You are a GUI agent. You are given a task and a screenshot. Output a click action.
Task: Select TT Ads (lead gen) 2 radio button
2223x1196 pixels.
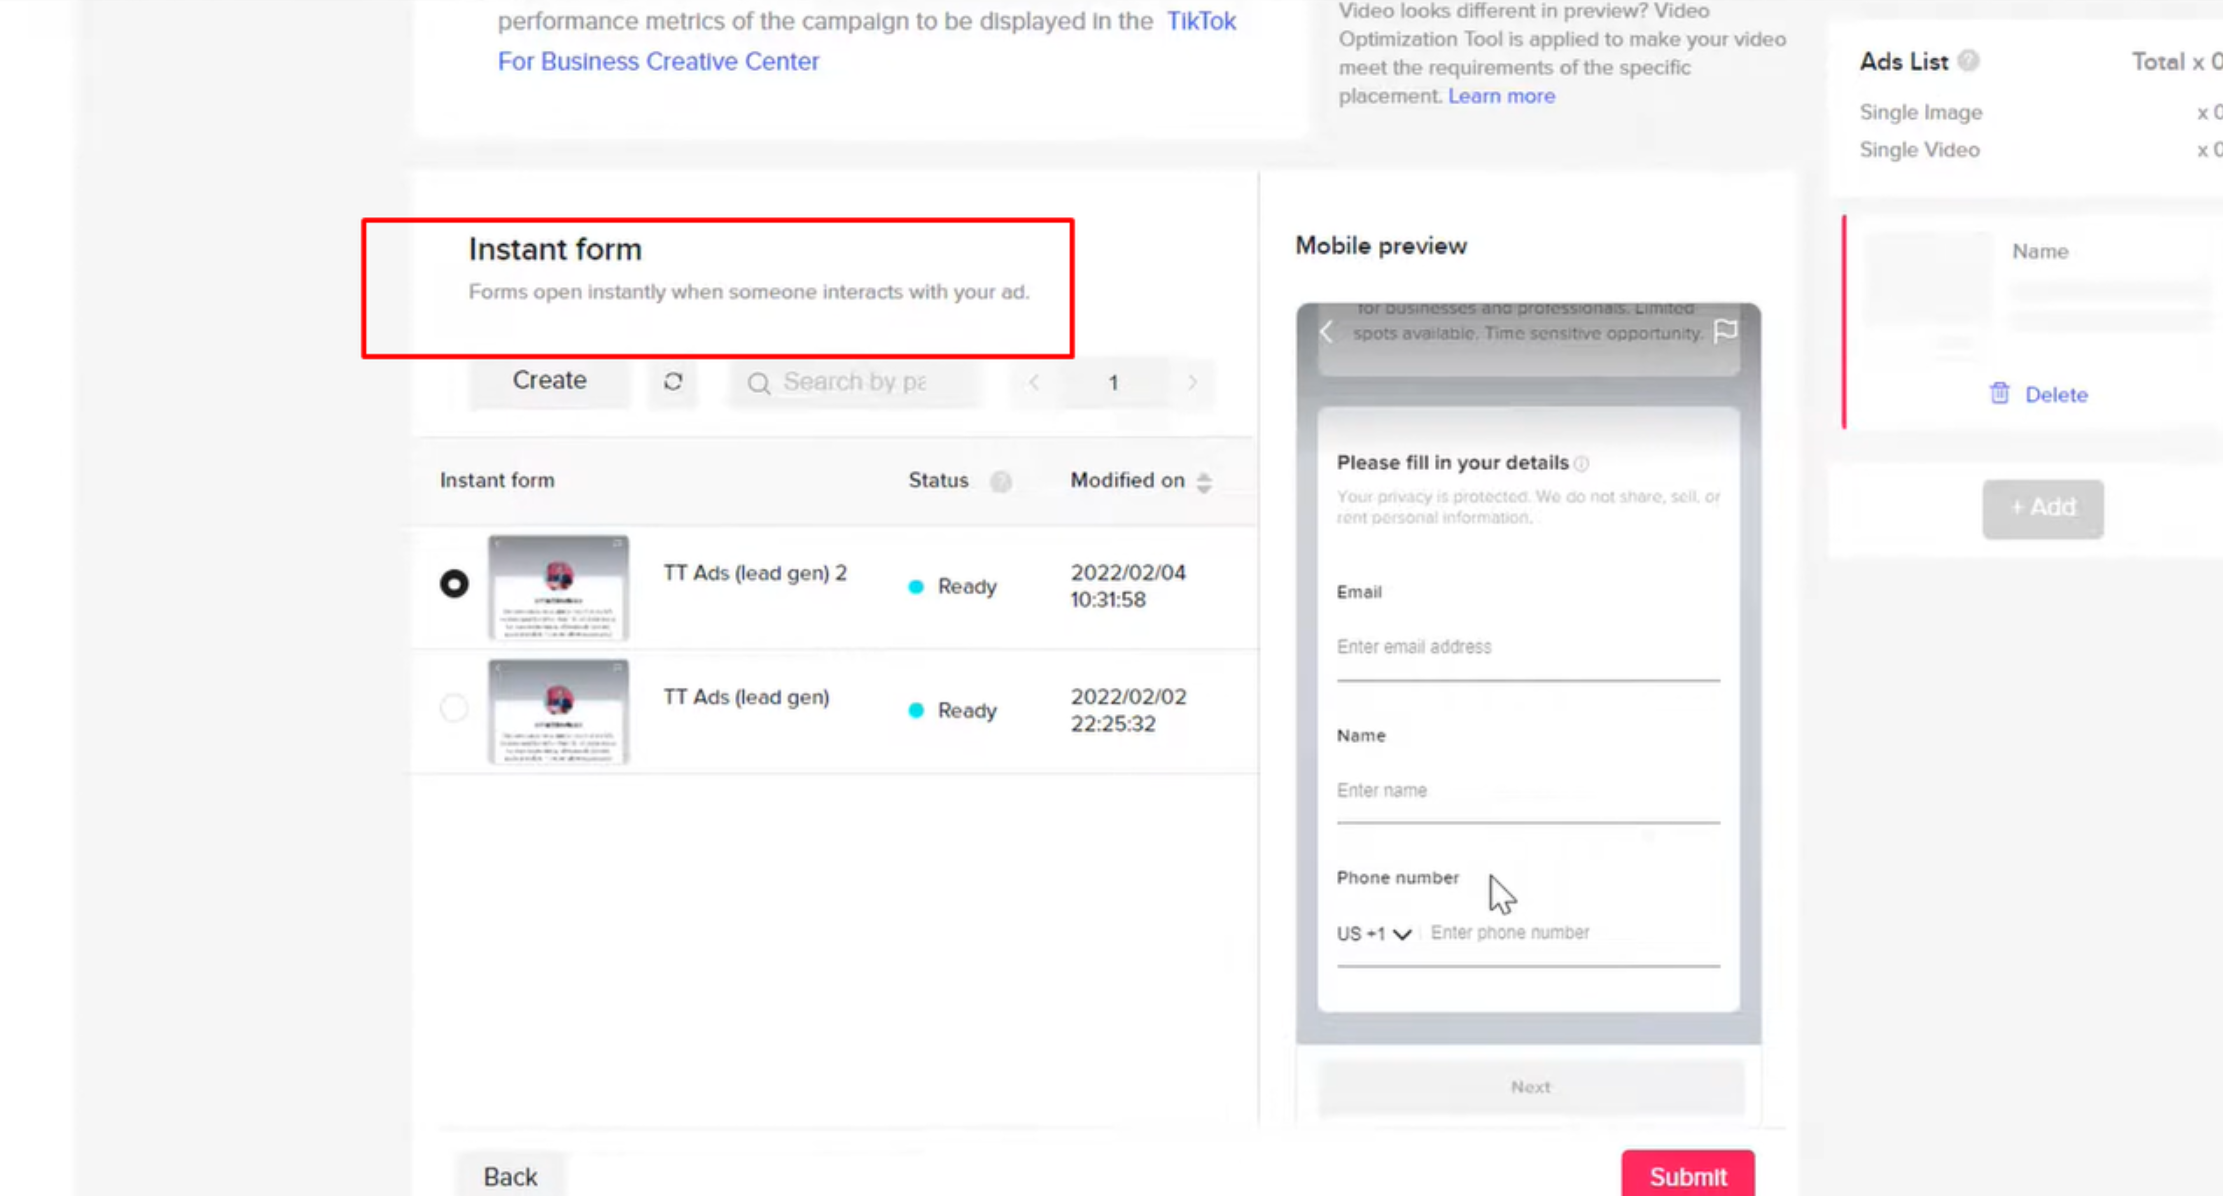[x=454, y=583]
